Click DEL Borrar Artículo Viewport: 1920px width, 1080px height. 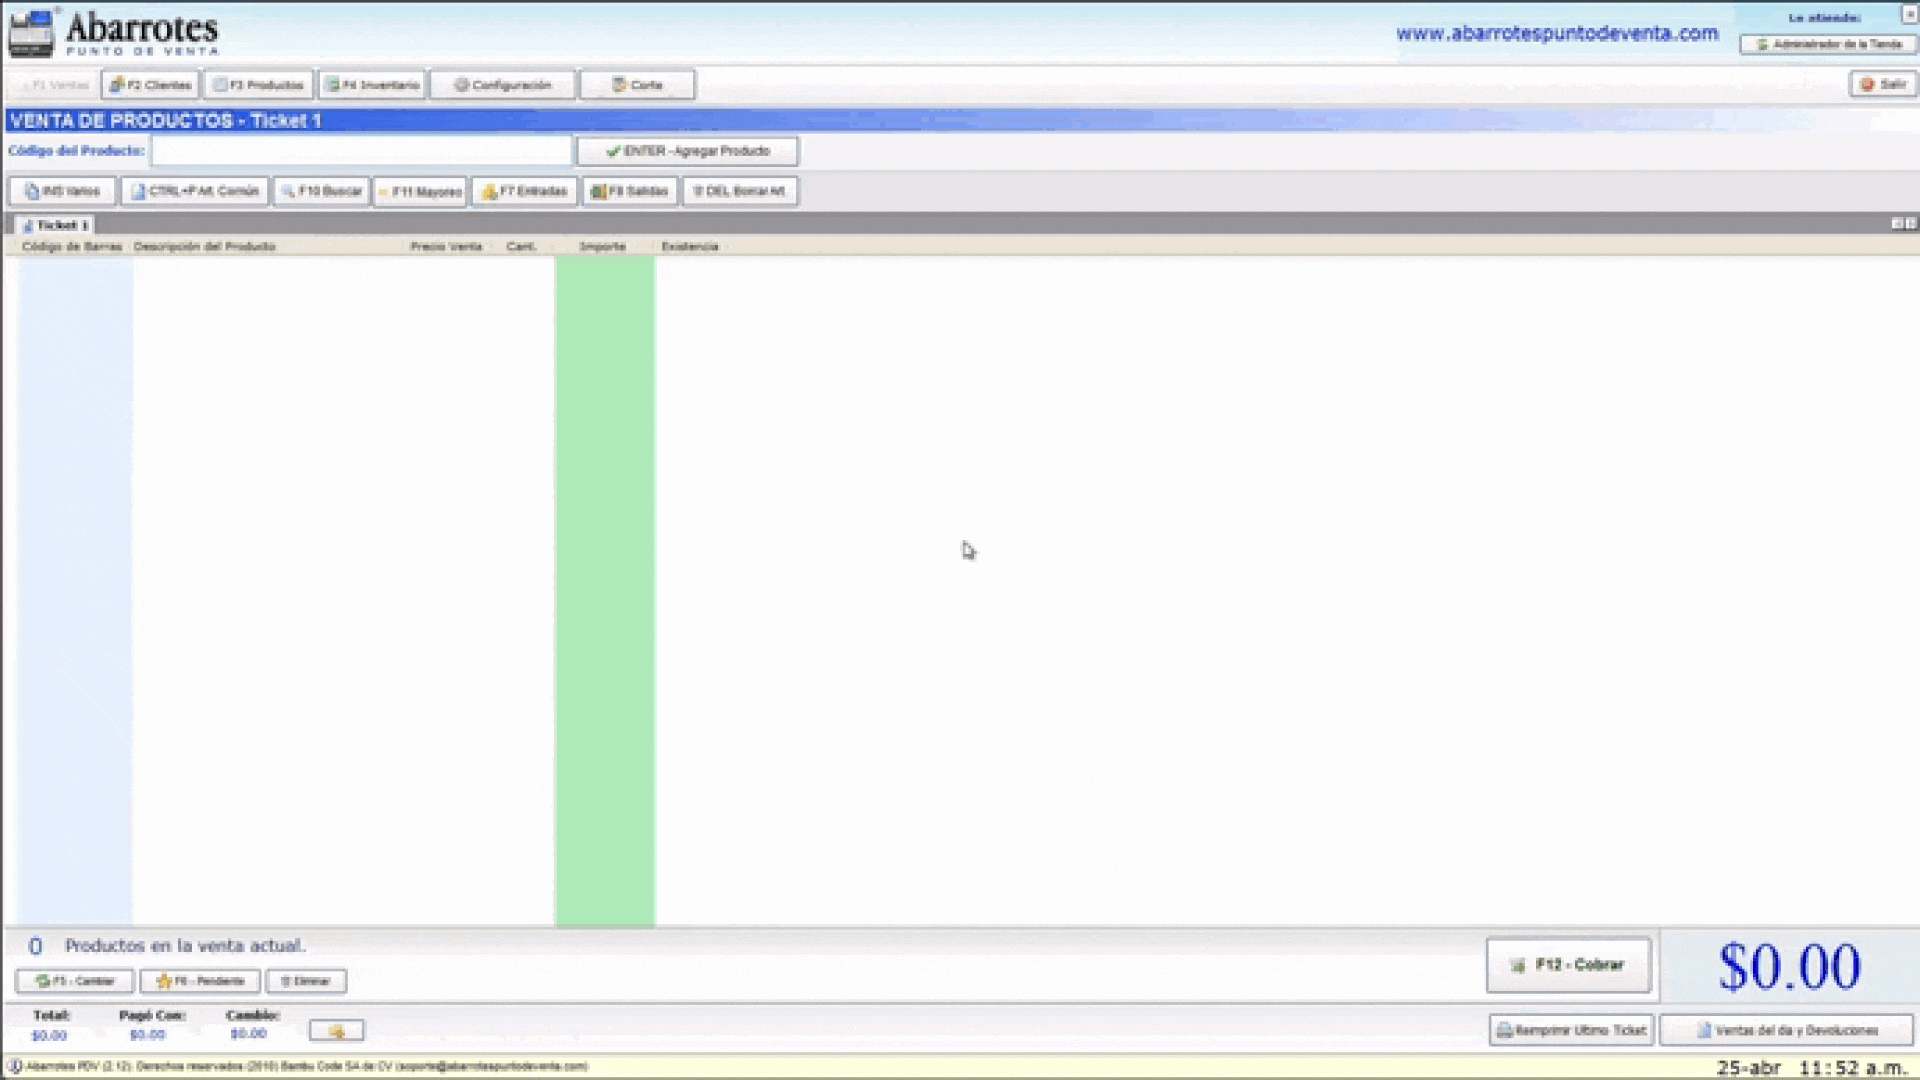pyautogui.click(x=740, y=190)
